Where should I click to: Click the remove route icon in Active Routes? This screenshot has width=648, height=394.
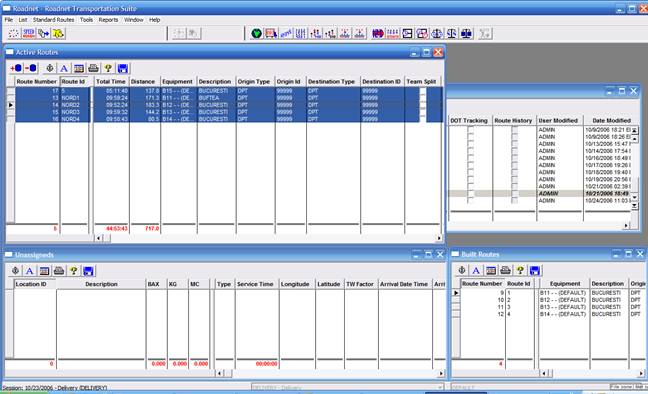click(x=31, y=68)
